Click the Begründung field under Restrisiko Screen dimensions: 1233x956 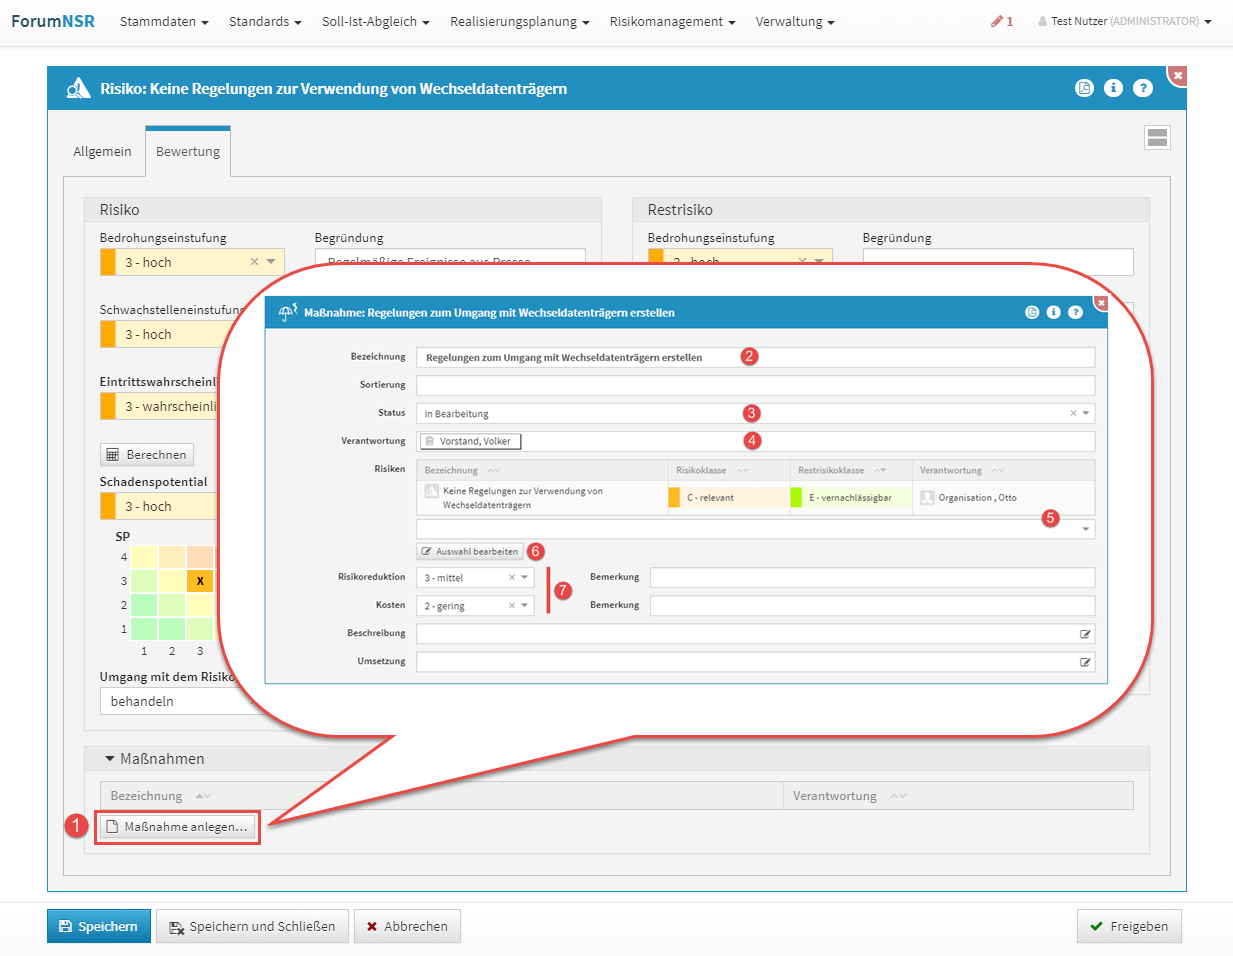pos(997,262)
